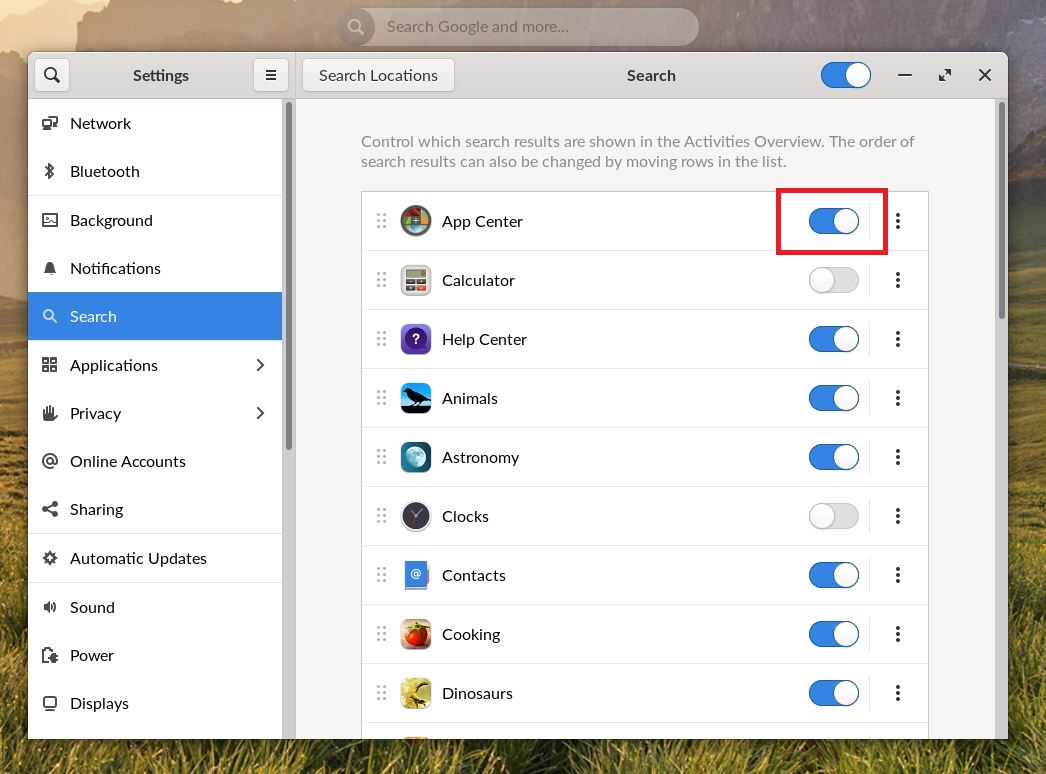The width and height of the screenshot is (1046, 774).
Task: Expand the Privacy submenu chevron
Action: coord(260,413)
